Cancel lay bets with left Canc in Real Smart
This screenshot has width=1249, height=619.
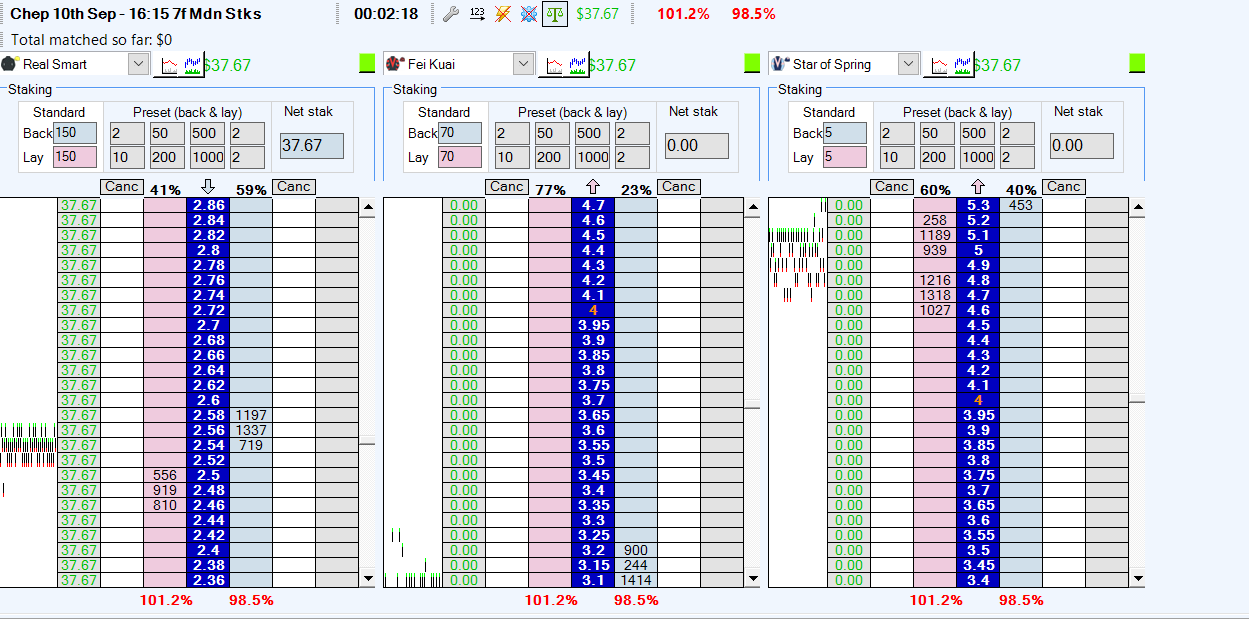pos(122,187)
